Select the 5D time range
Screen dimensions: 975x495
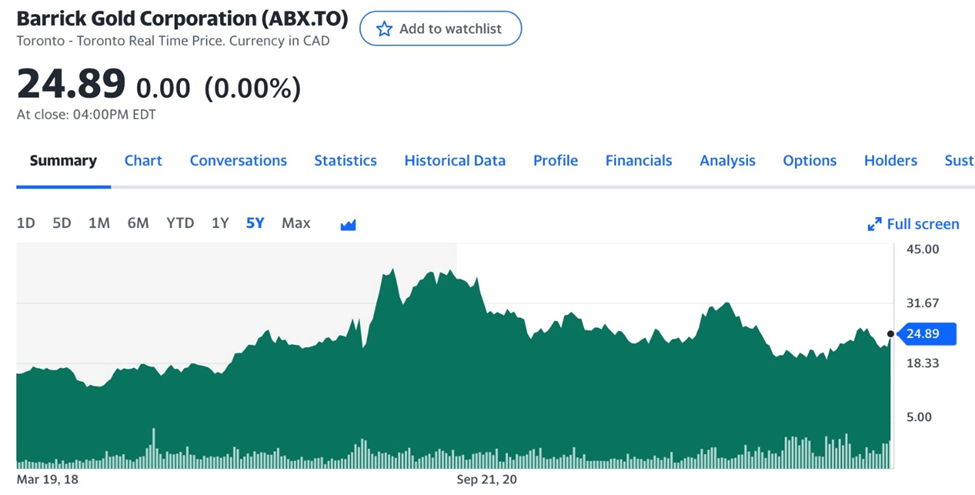click(x=61, y=223)
